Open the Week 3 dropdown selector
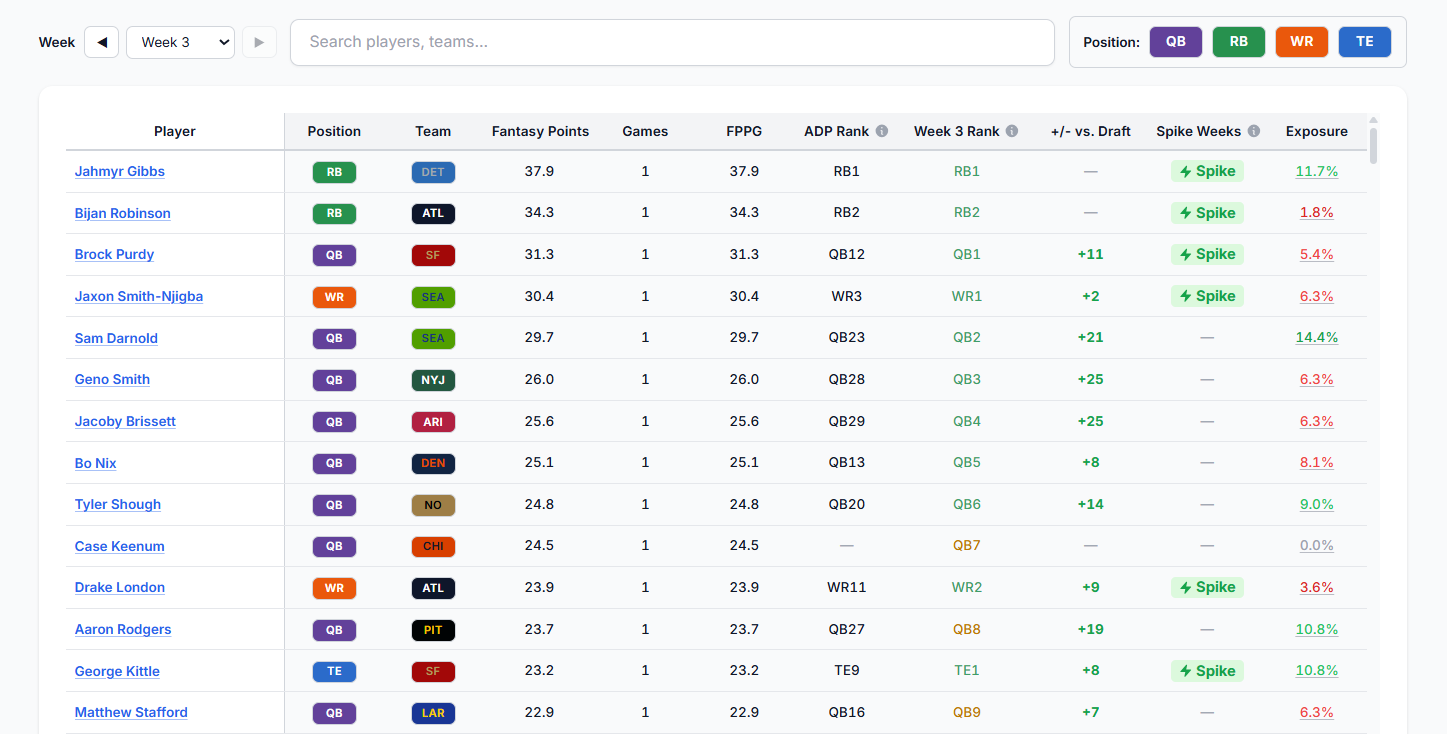Image resolution: width=1447 pixels, height=734 pixels. 180,42
